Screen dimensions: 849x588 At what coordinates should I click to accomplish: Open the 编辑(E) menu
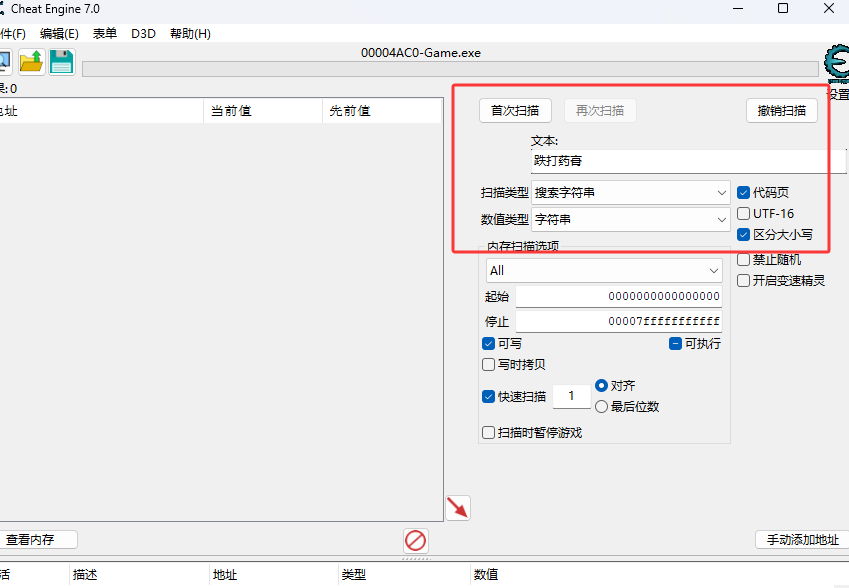pos(59,34)
